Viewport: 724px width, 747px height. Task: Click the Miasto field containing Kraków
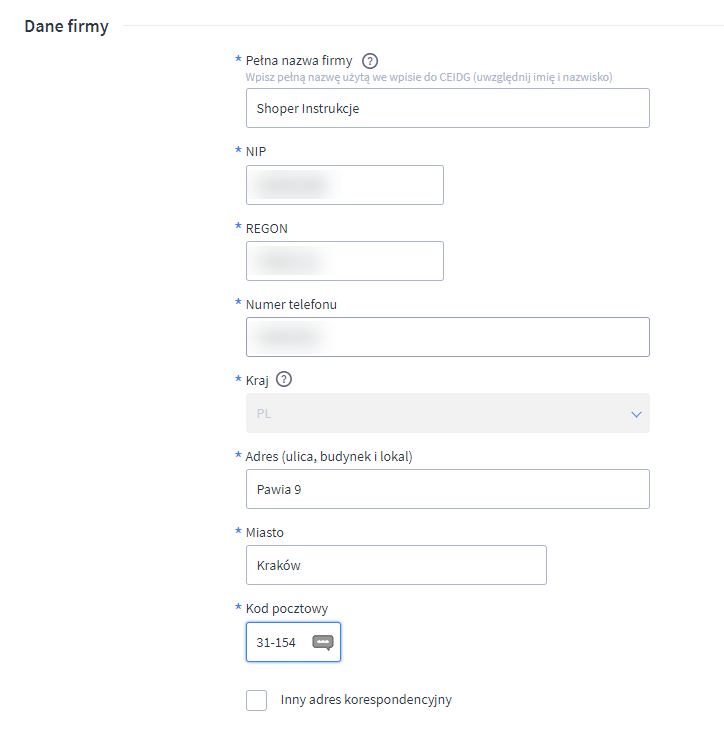[x=396, y=565]
